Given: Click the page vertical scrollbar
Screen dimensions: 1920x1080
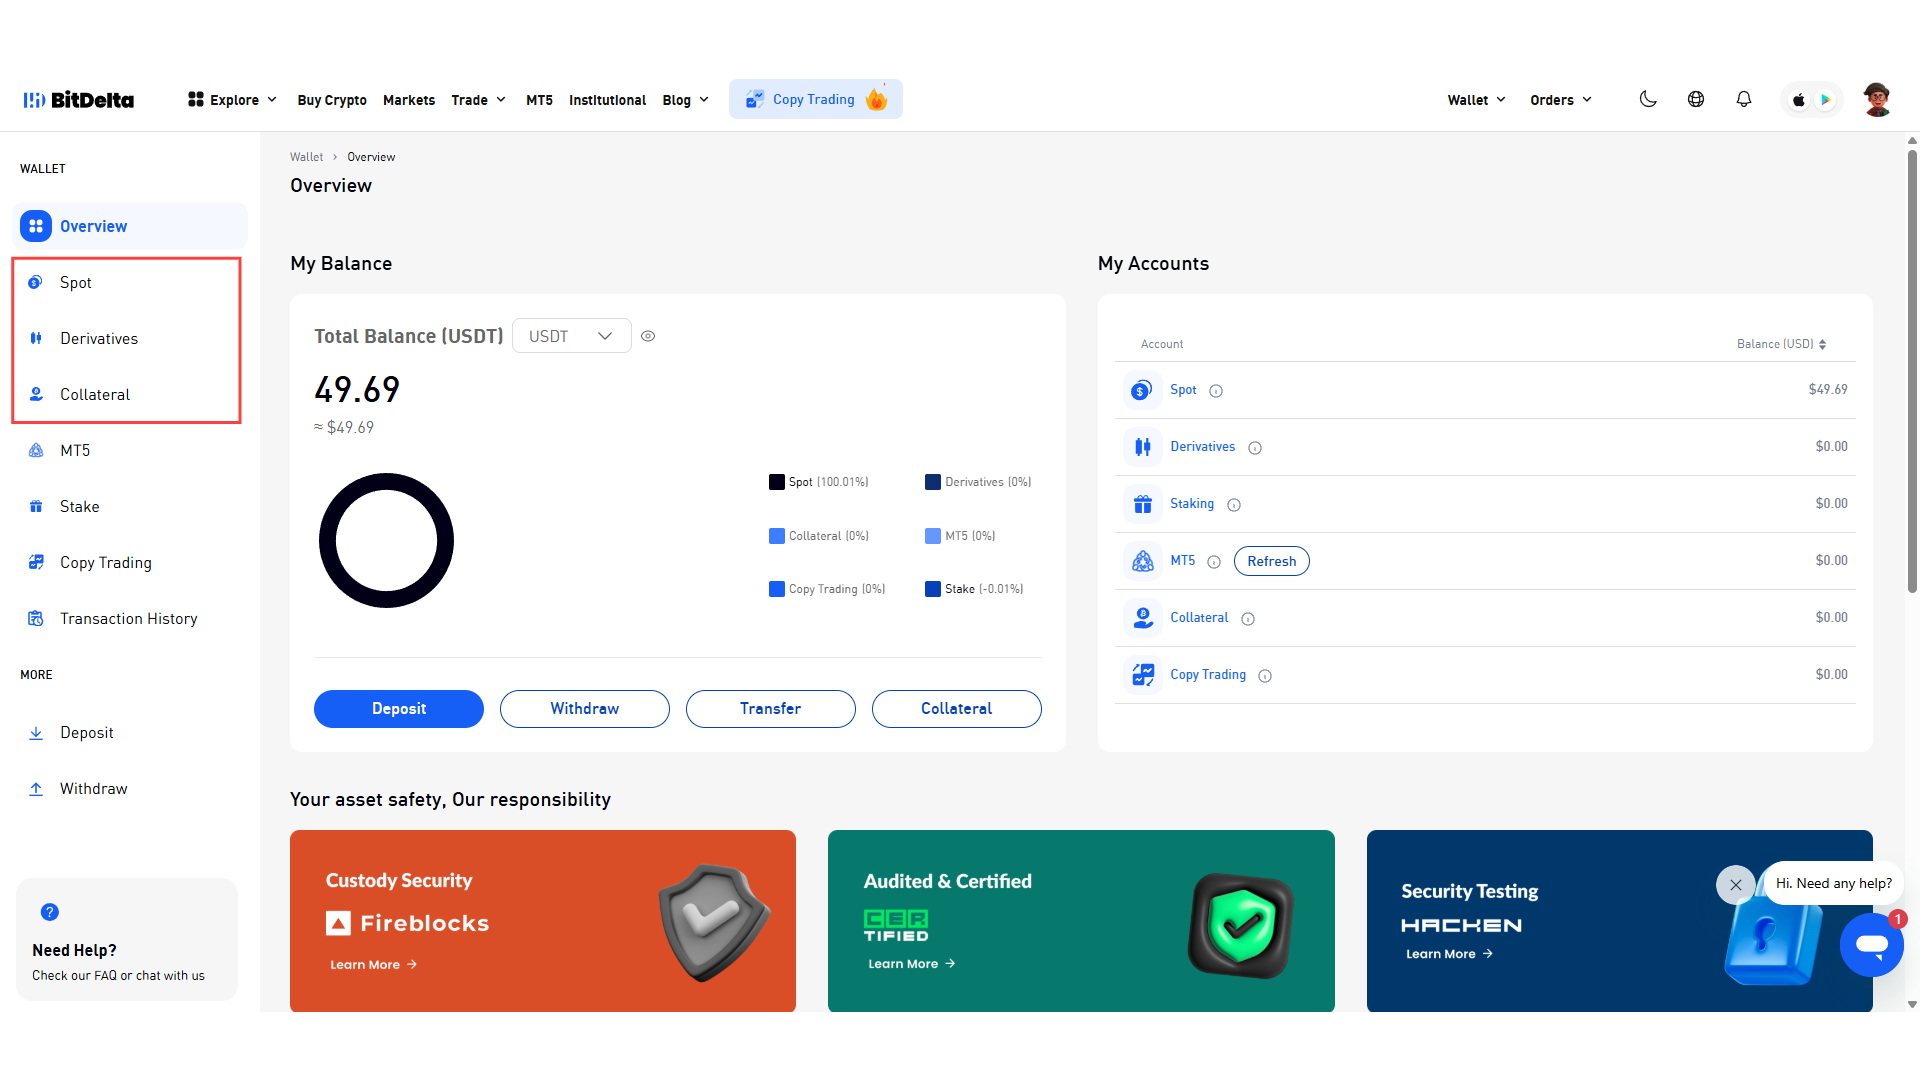Looking at the screenshot, I should click(x=1912, y=370).
